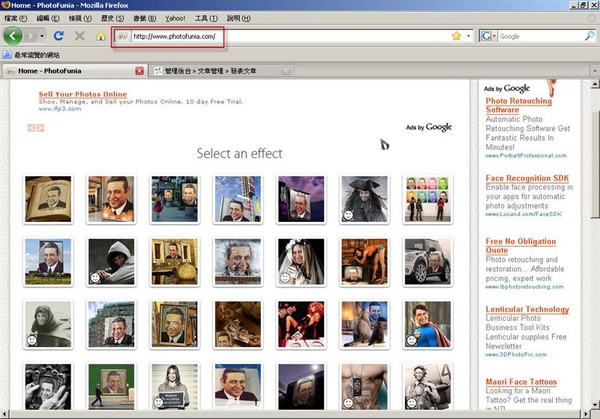Click www.PortraitProfessional.com link

(x=526, y=156)
